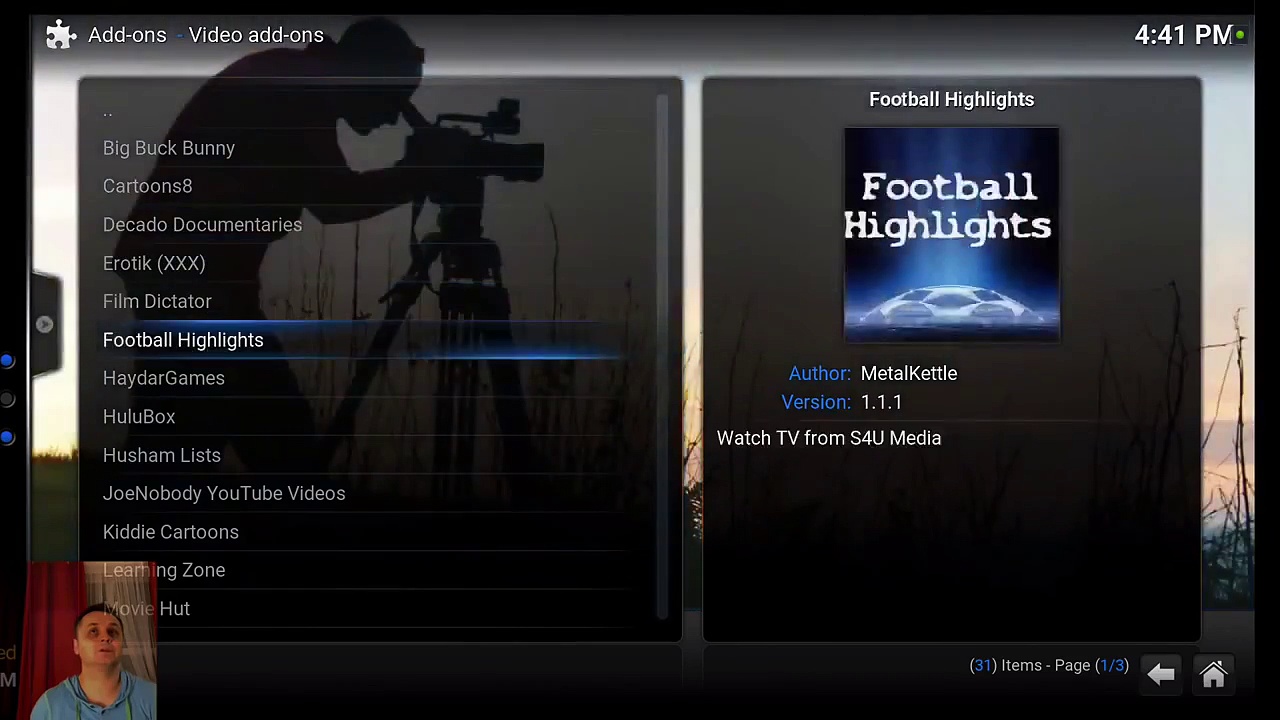The image size is (1280, 720).
Task: Click the green status dot beside clock
Action: click(x=1240, y=35)
